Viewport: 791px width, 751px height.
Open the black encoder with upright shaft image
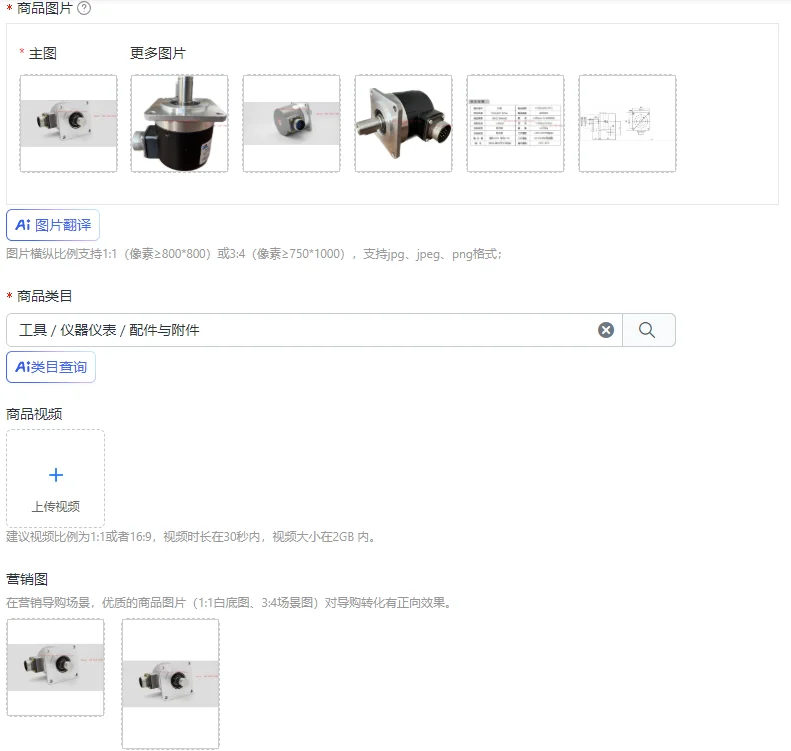pyautogui.click(x=180, y=124)
